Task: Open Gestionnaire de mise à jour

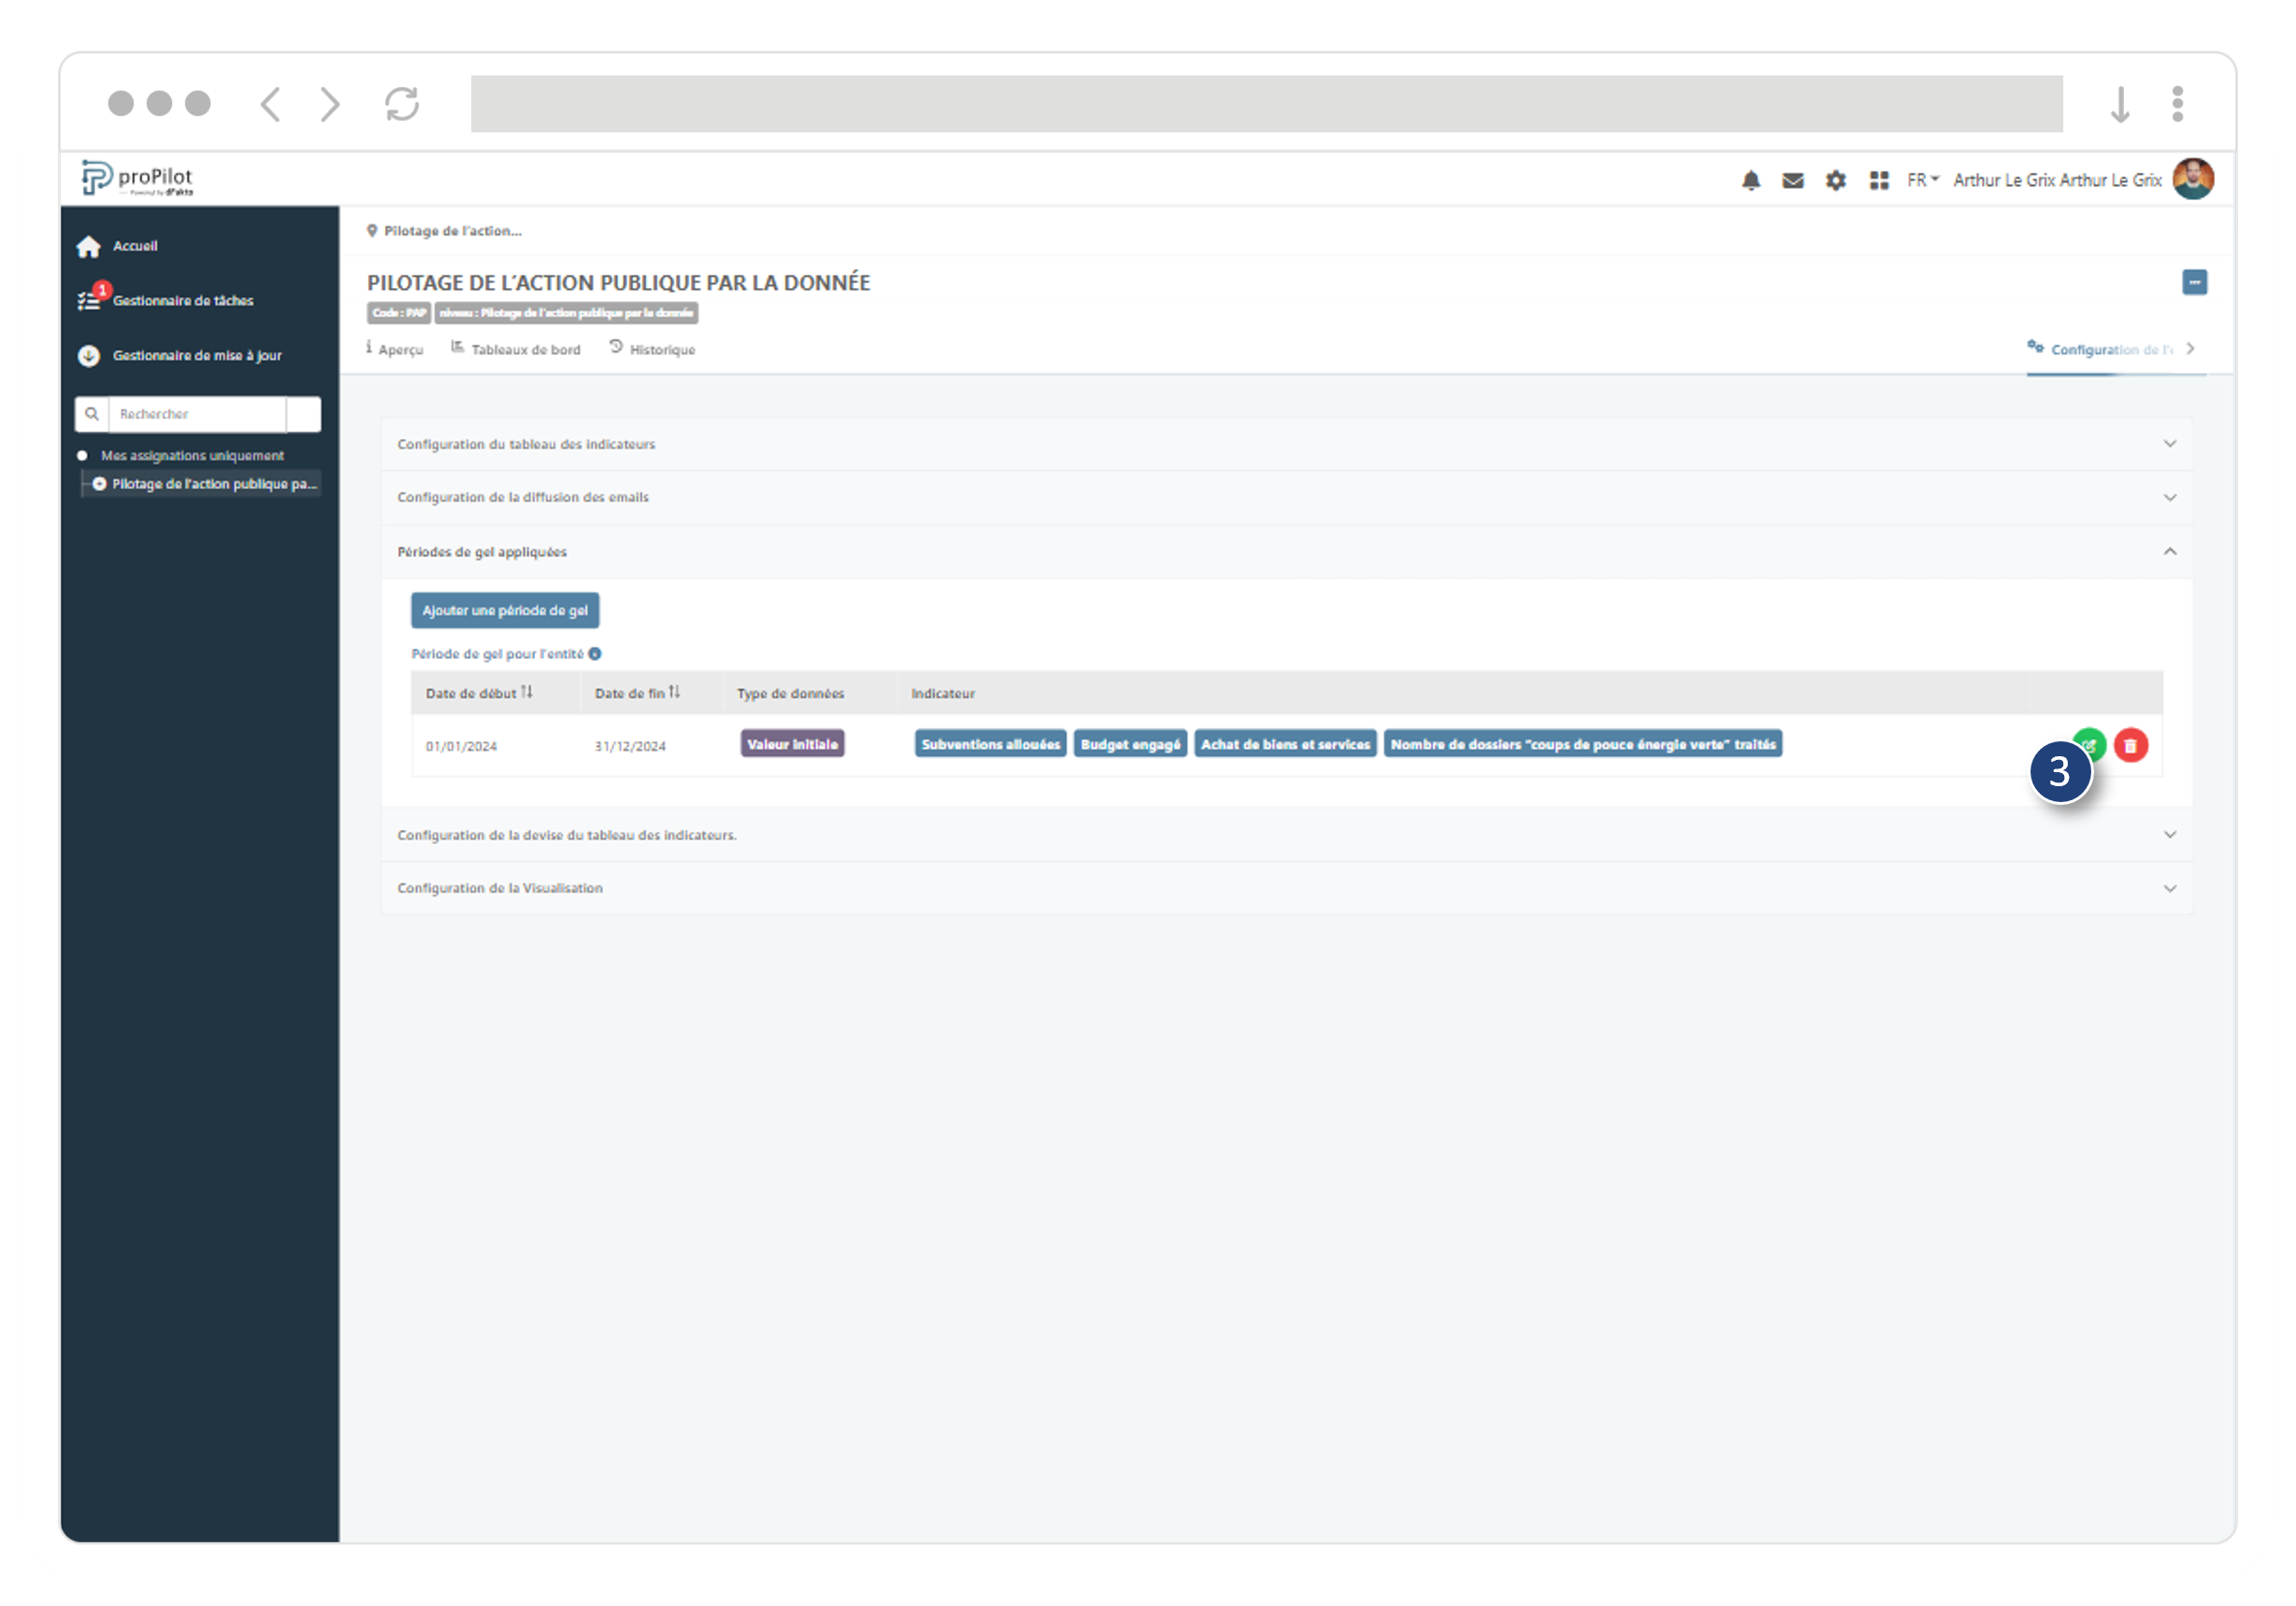Action: click(196, 355)
